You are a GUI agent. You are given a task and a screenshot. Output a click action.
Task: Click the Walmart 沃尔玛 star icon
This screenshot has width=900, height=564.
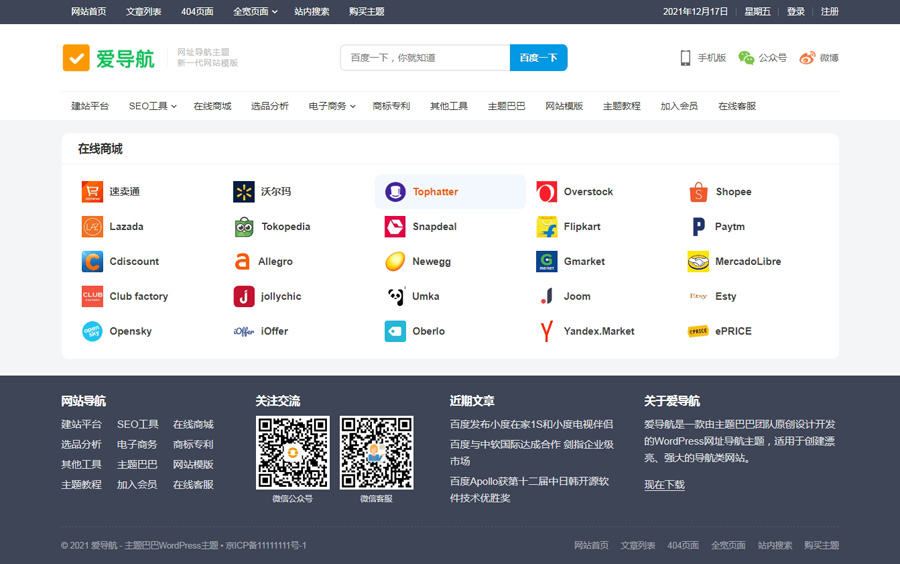tap(244, 192)
